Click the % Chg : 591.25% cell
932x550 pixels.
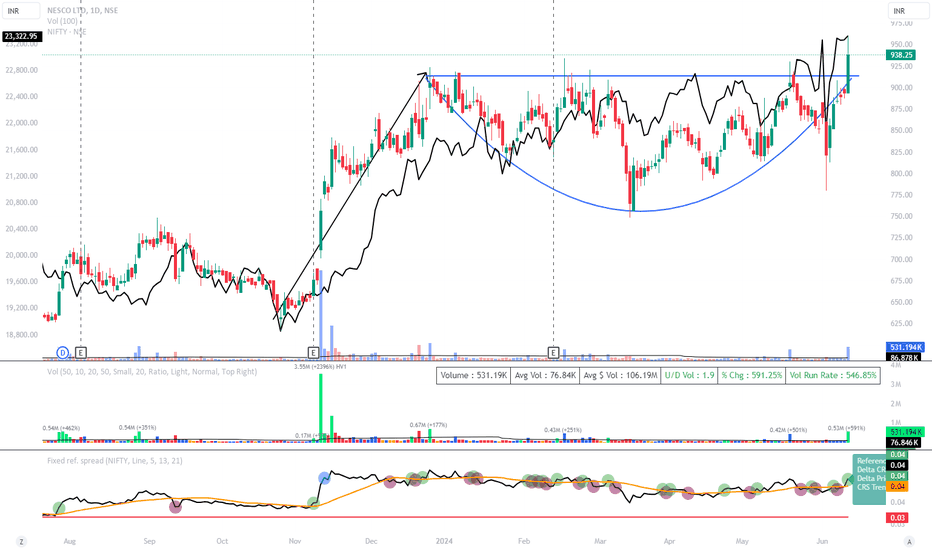[751, 376]
